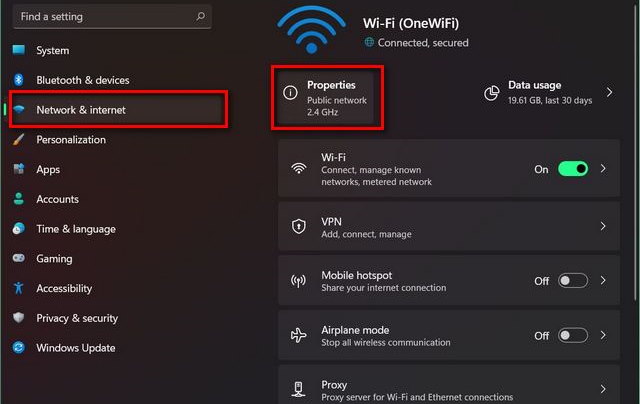Click the Time & language globe icon

pyautogui.click(x=18, y=229)
